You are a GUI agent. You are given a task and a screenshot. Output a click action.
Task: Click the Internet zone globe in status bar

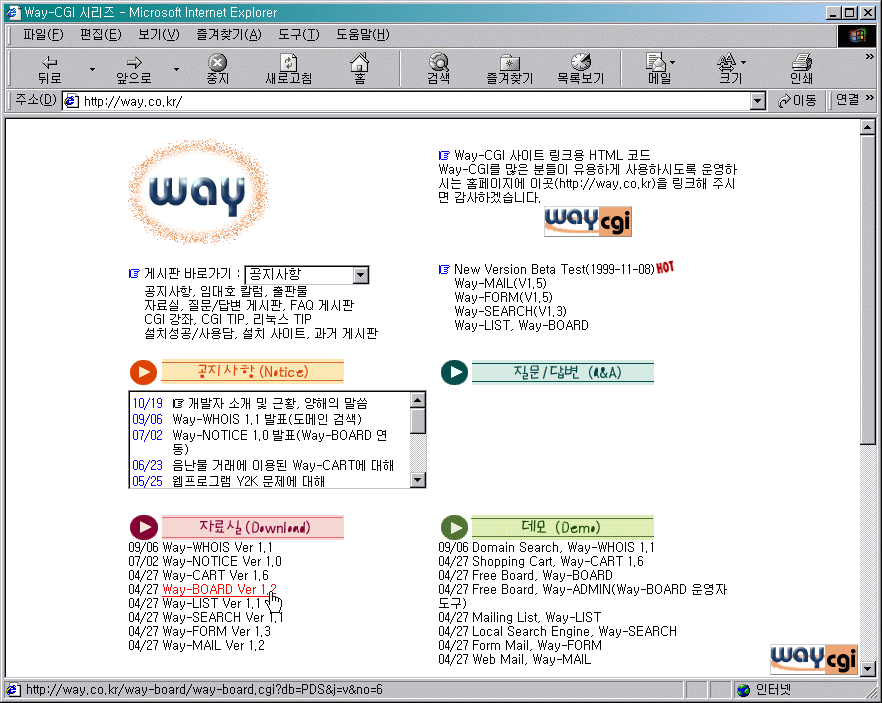coord(744,690)
